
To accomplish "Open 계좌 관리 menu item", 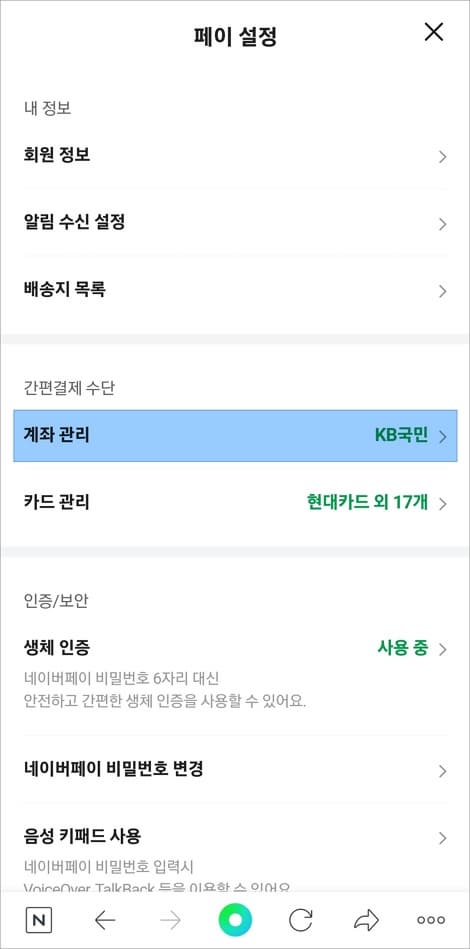I will coord(235,436).
